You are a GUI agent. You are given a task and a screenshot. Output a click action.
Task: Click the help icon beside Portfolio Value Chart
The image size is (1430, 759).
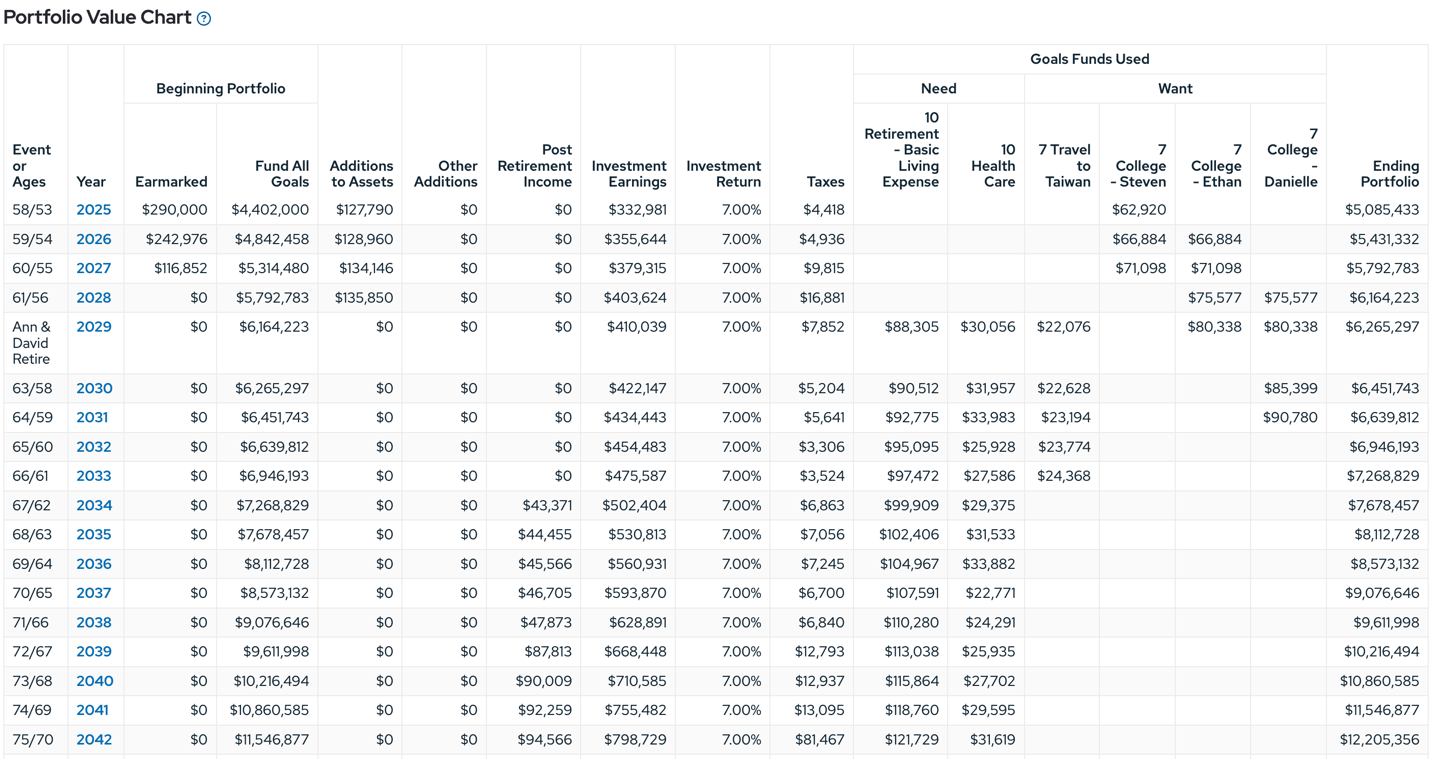coord(204,19)
